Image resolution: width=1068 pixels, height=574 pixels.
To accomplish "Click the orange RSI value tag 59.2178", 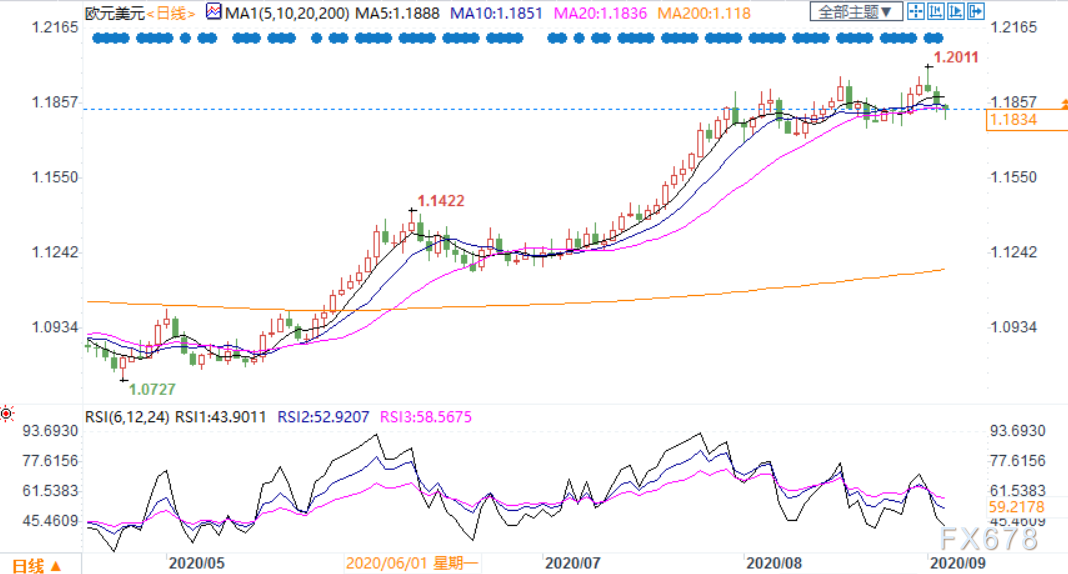I will 1016,507.
